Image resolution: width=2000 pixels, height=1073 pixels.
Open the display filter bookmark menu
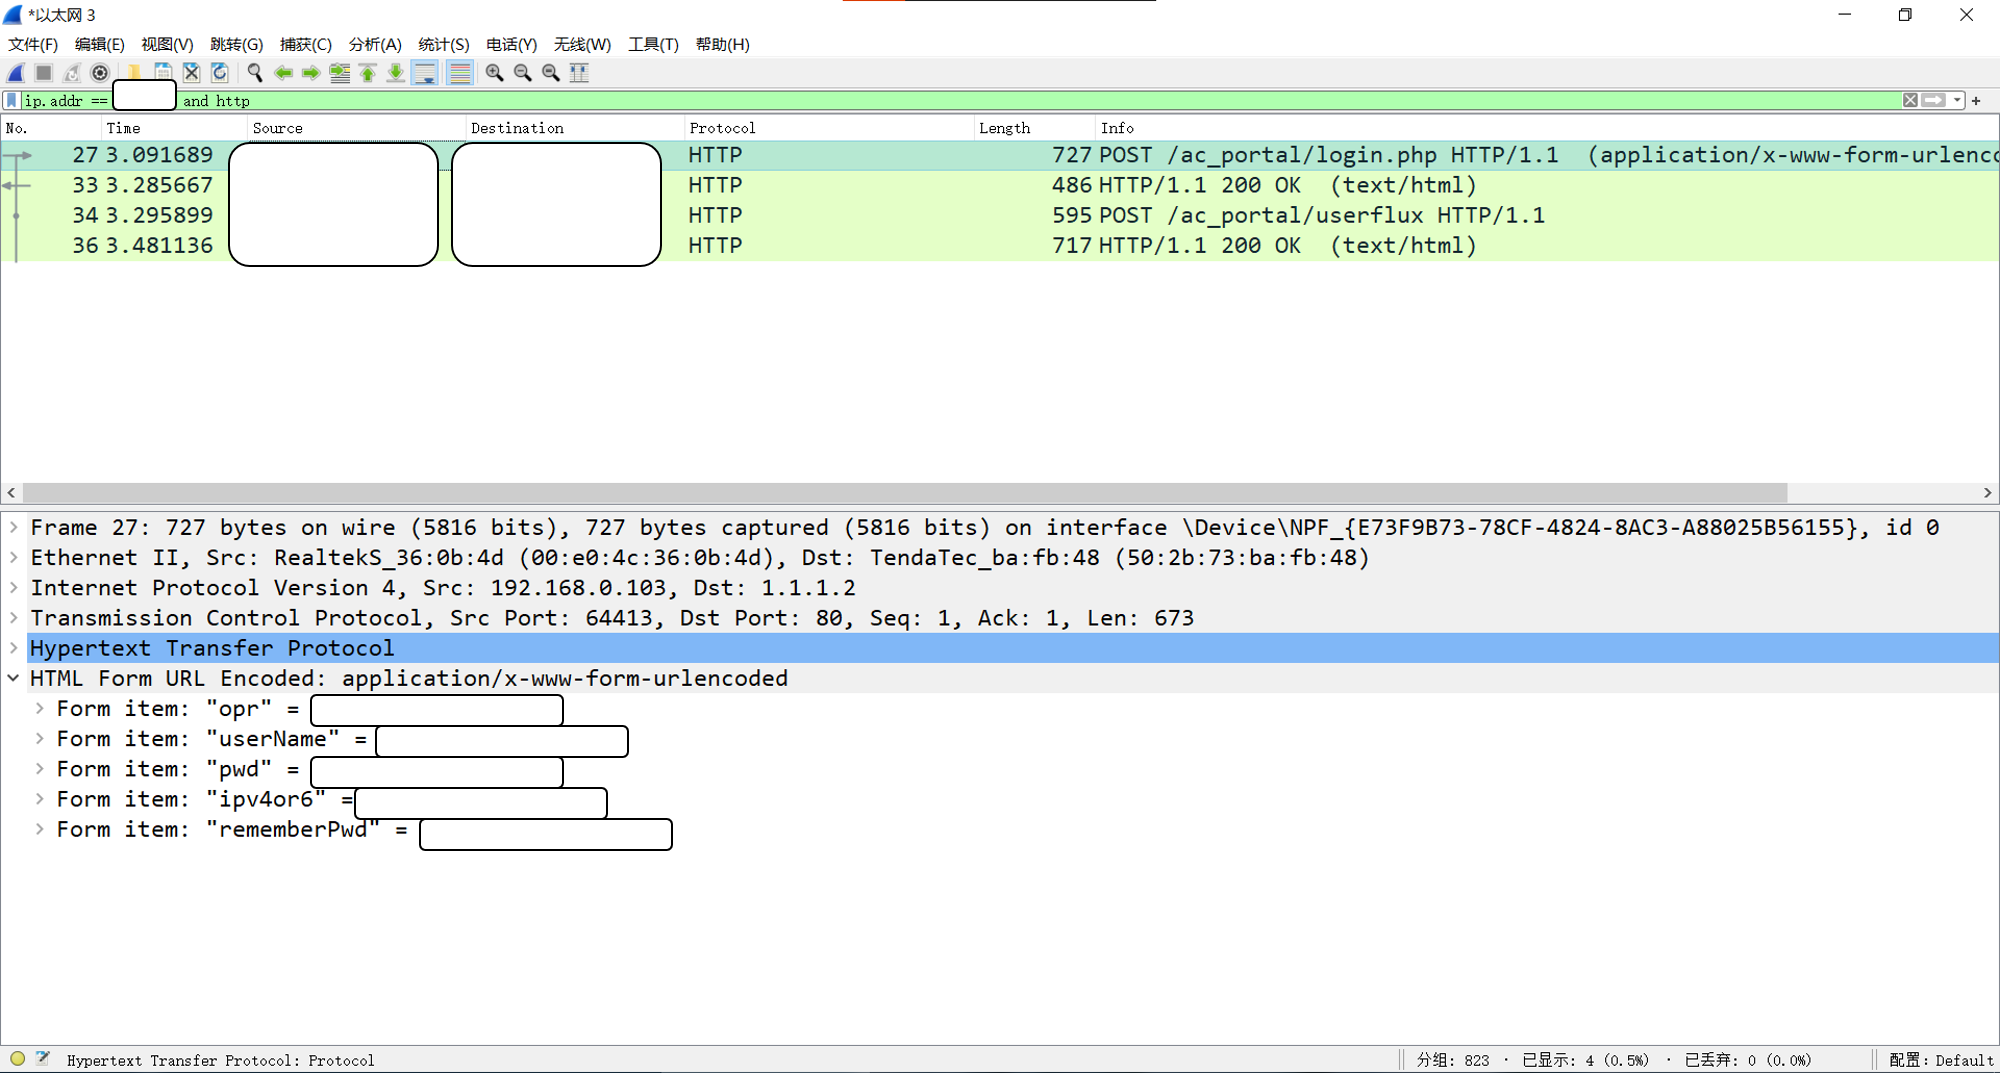click(x=12, y=101)
